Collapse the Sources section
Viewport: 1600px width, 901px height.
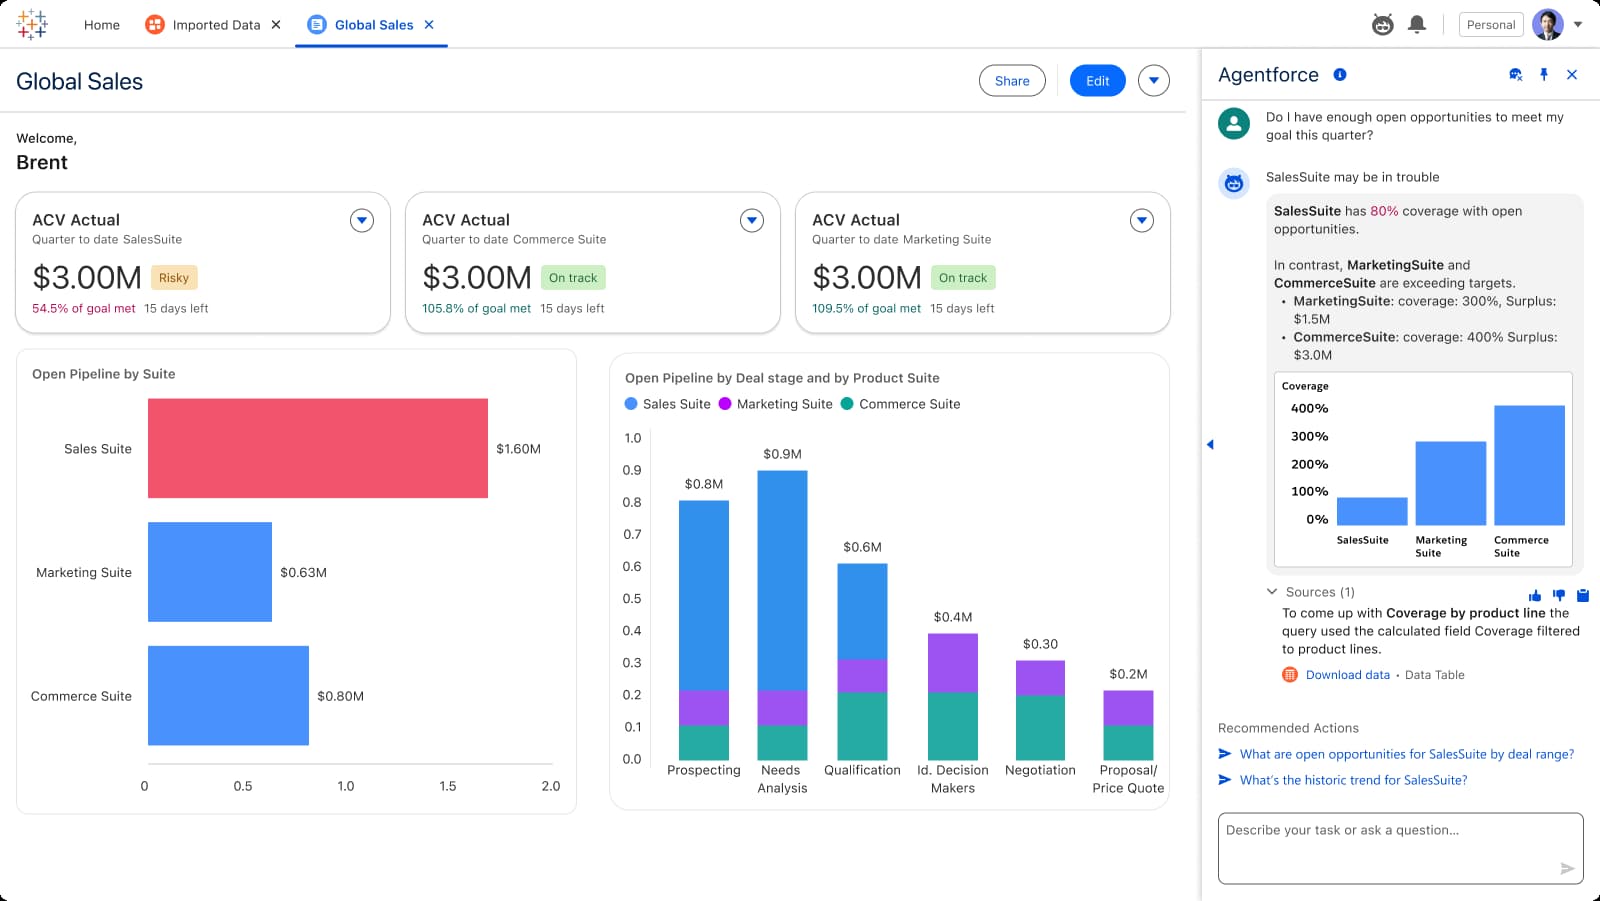1272,591
